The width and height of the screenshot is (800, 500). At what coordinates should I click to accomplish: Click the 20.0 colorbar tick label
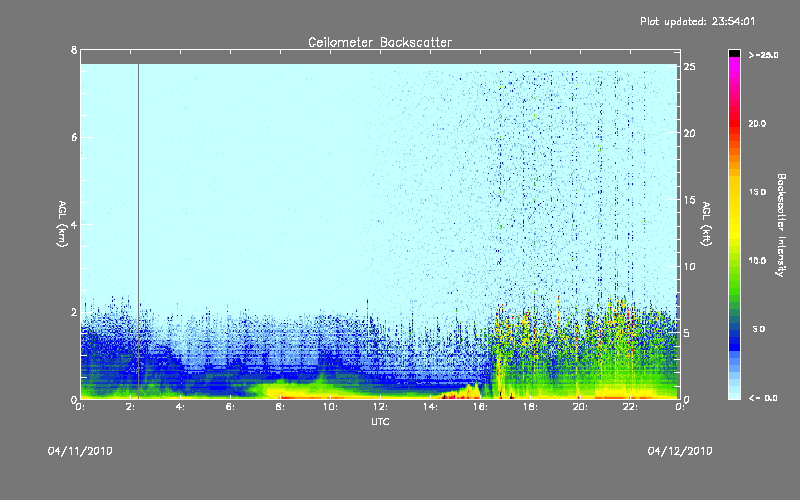pos(757,123)
